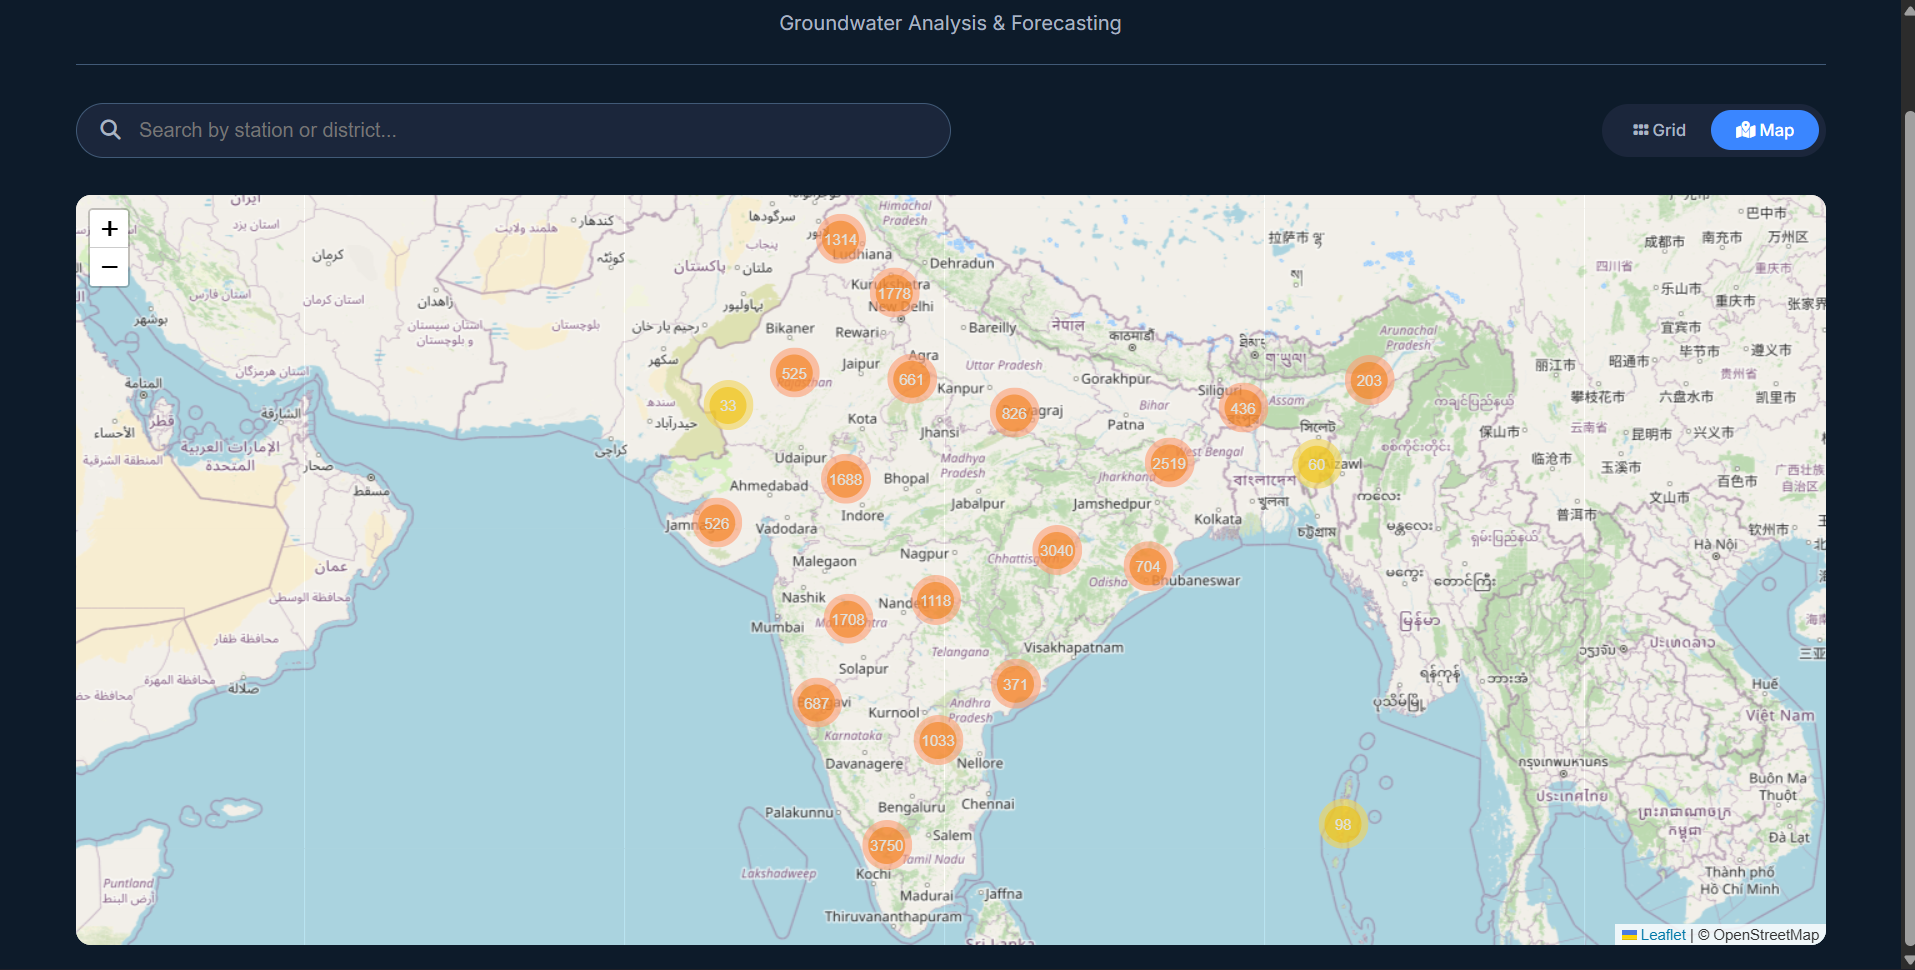Switch to Grid view
The height and width of the screenshot is (970, 1915).
tap(1659, 130)
